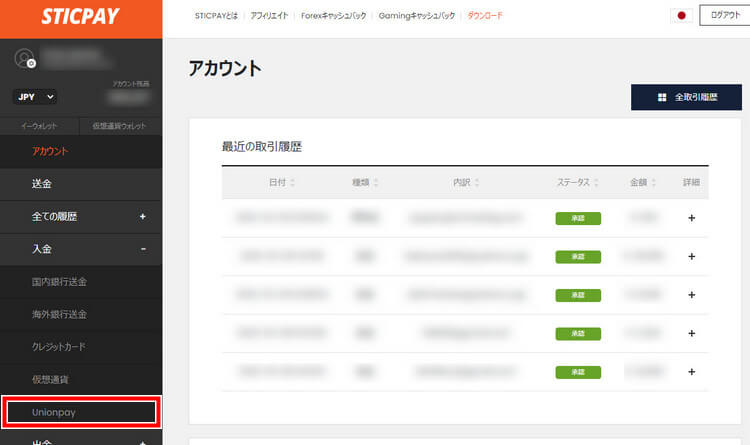Image resolution: width=750 pixels, height=445 pixels.
Task: Open 全取引履歴 full transaction history
Action: 686,97
